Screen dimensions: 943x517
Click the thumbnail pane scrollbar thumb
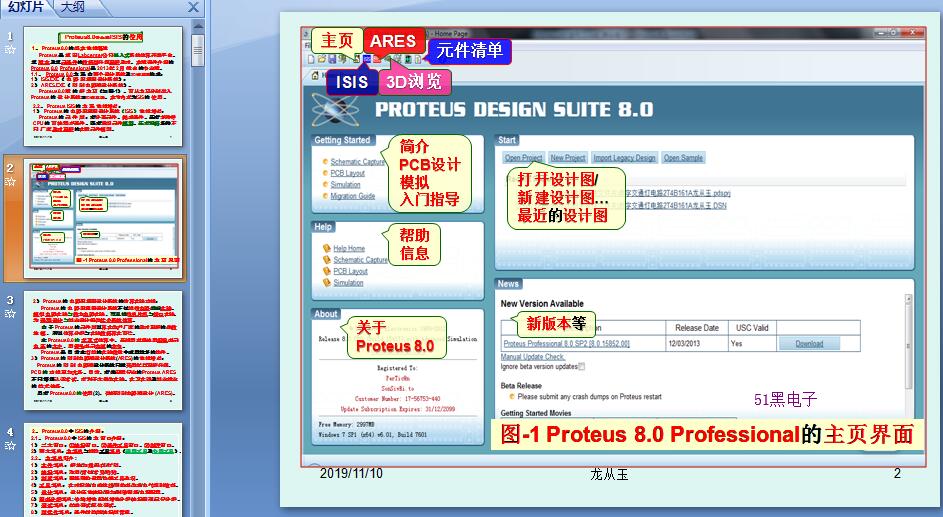pos(198,50)
